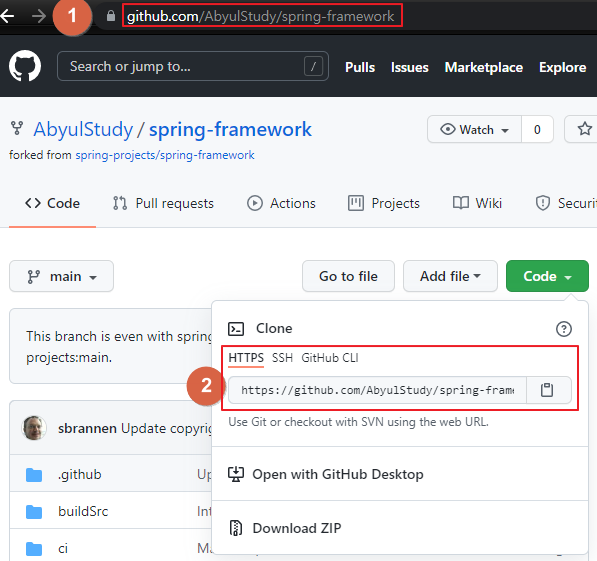Open the AbyulStudy owner link
The image size is (597, 561).
click(83, 129)
